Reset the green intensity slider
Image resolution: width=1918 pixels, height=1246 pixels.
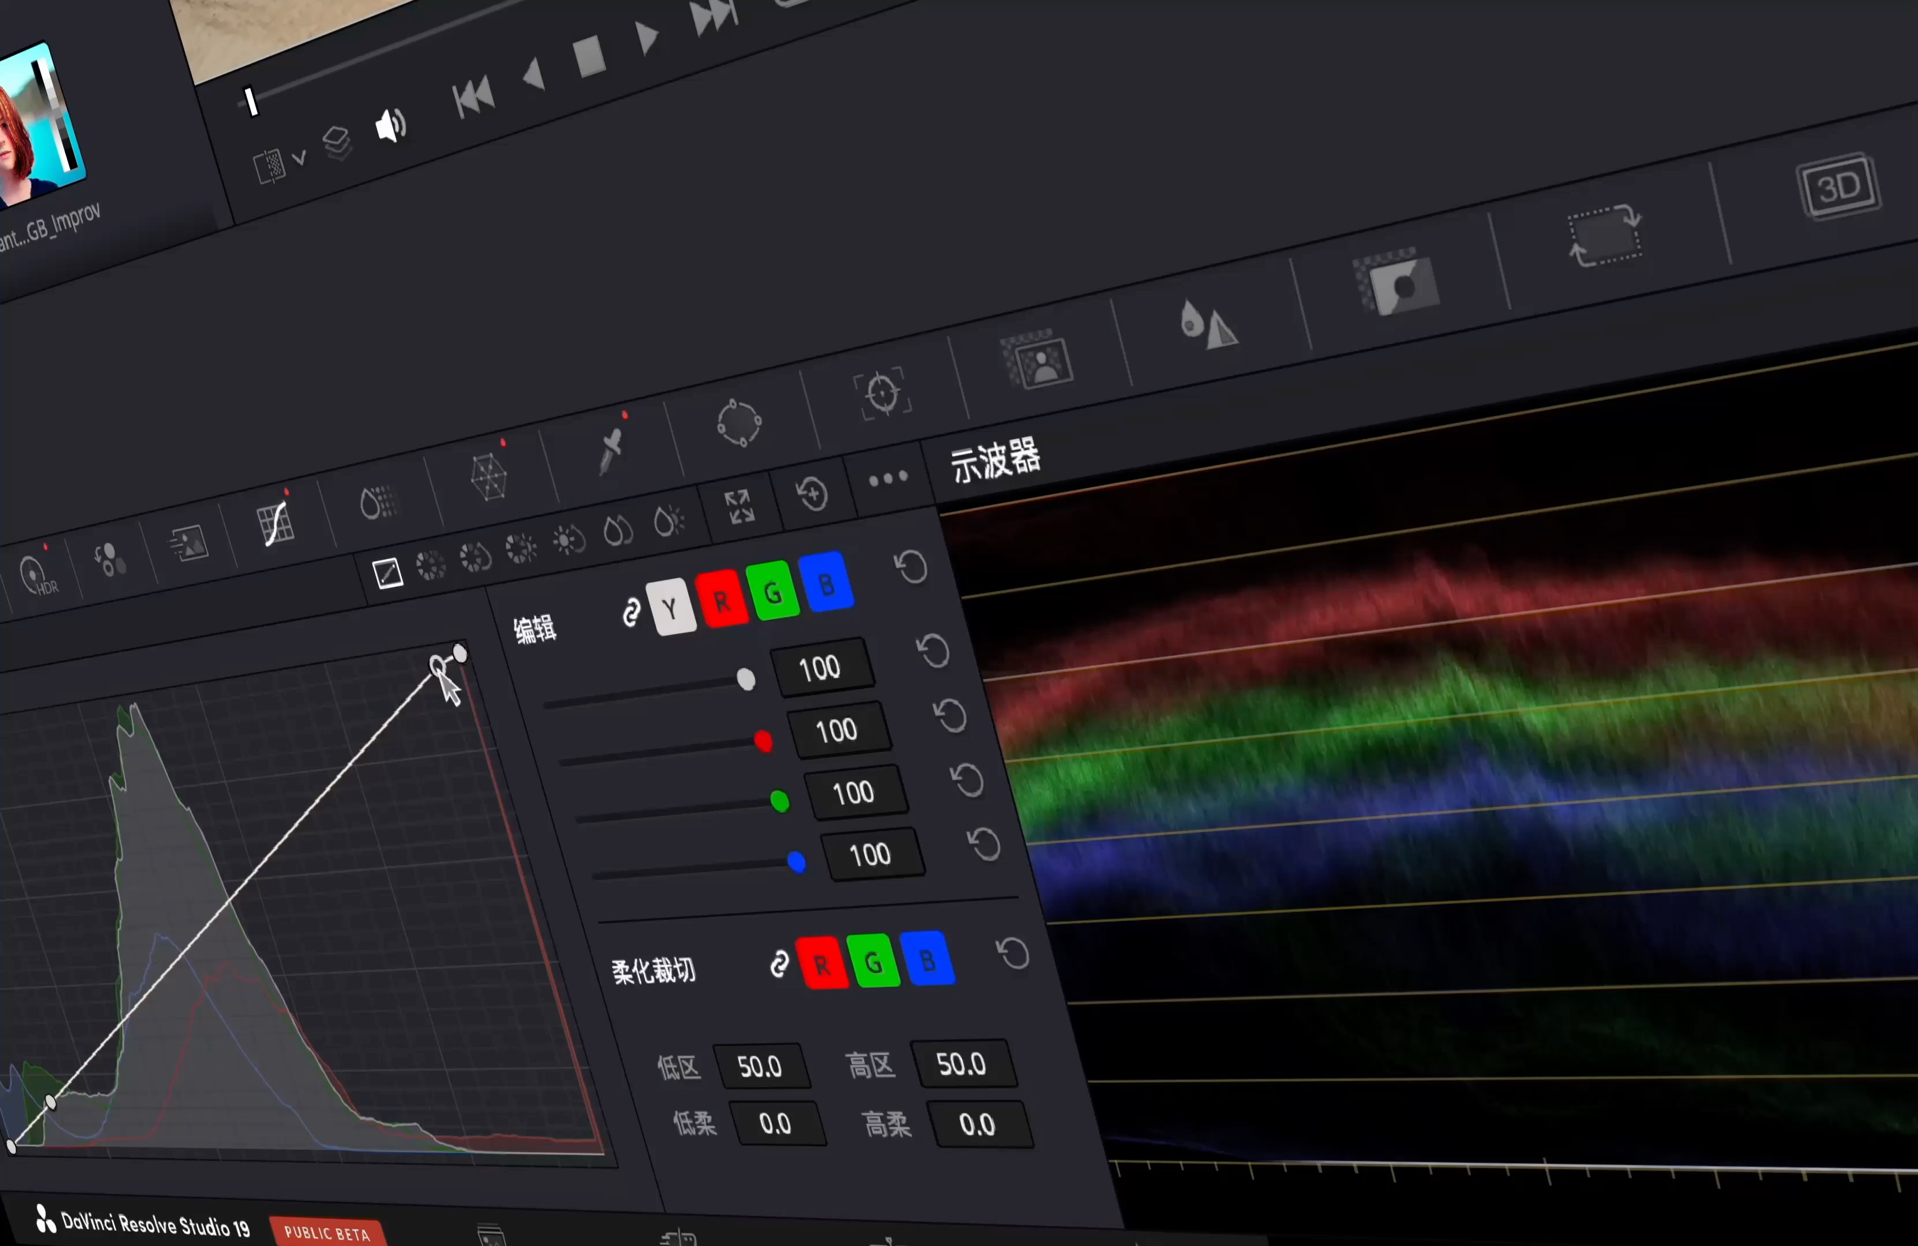click(967, 780)
